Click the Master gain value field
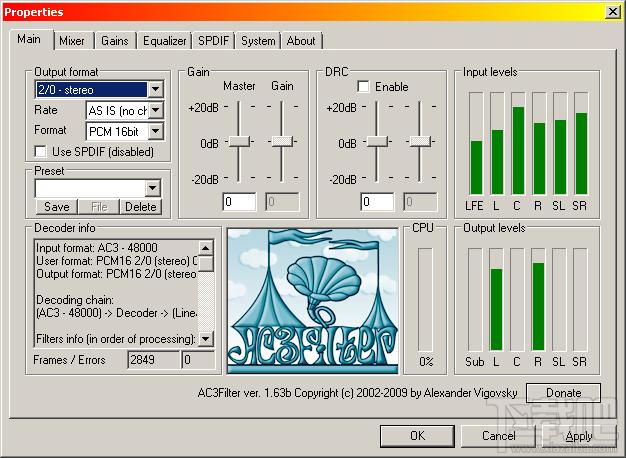This screenshot has width=626, height=458. 240,202
